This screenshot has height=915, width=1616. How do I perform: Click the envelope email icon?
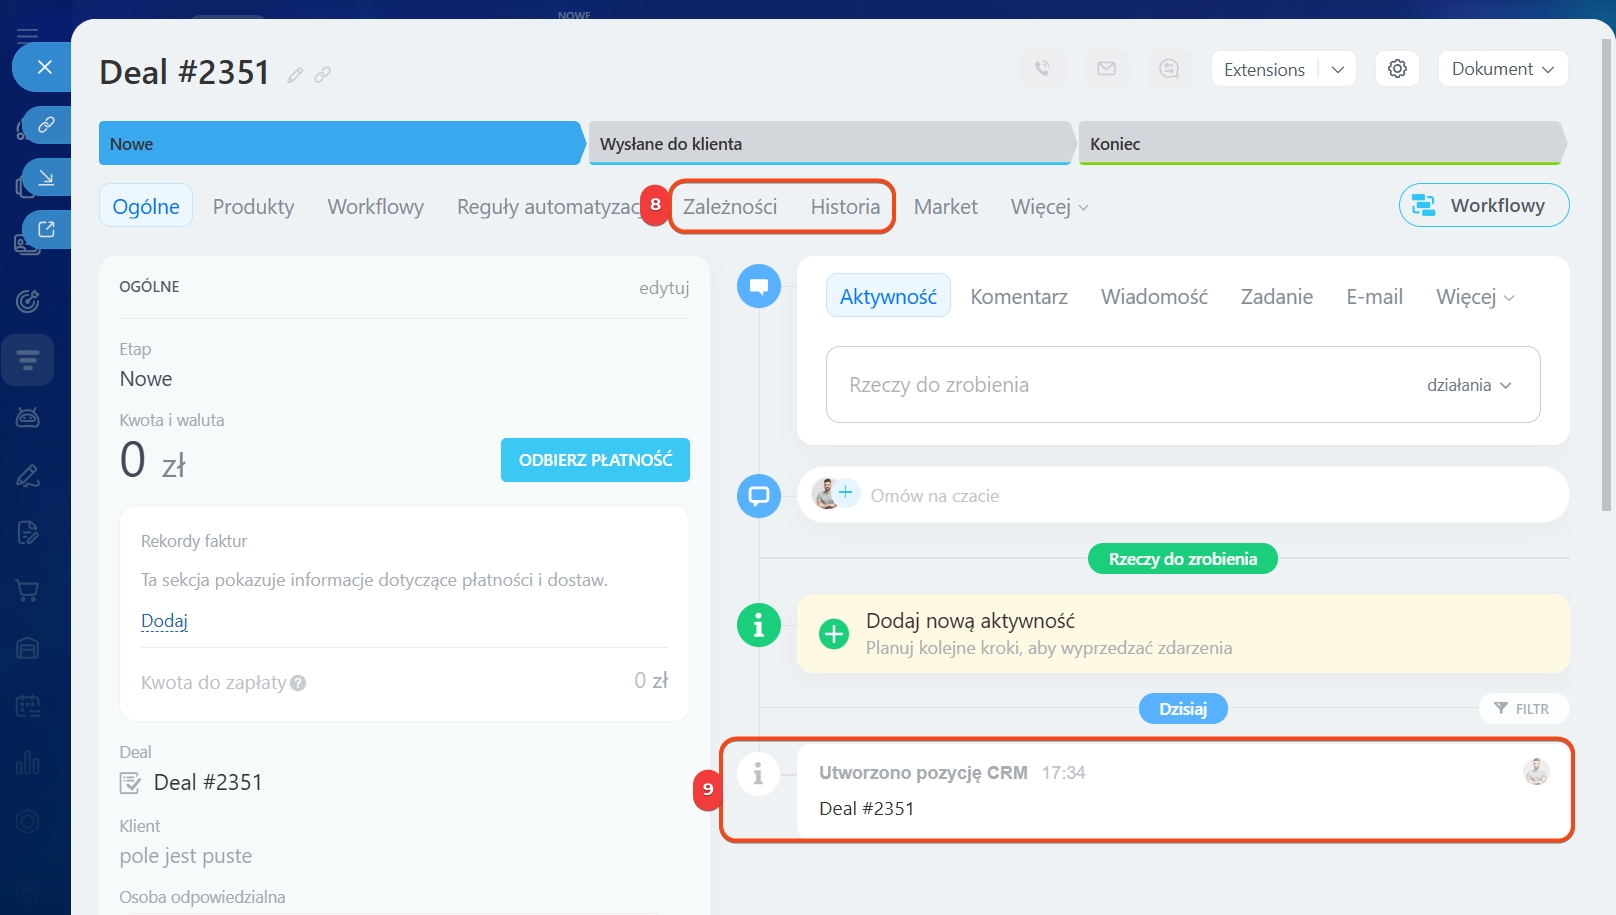1106,69
